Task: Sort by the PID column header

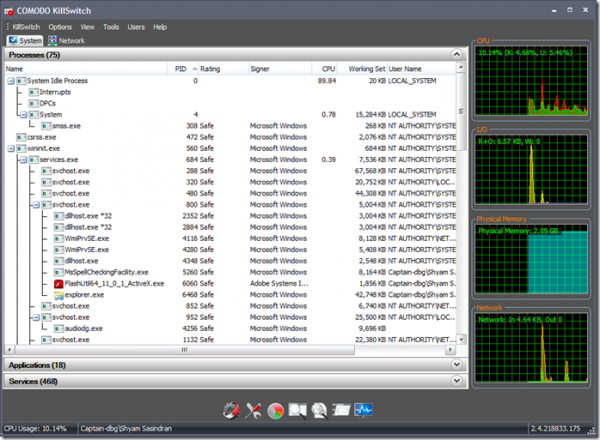Action: coord(183,69)
